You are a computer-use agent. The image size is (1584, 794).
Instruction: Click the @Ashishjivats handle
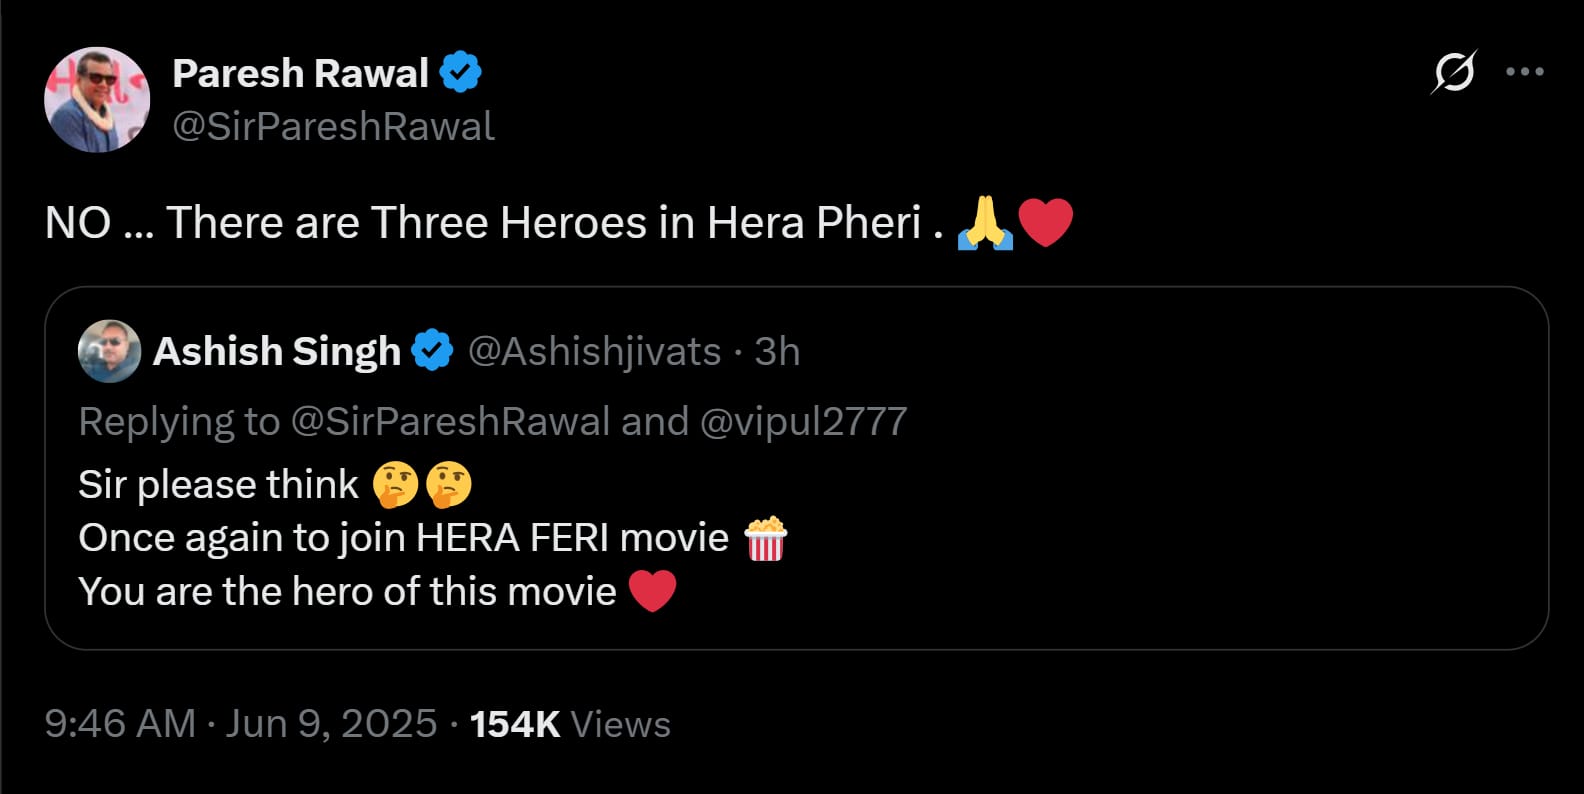point(594,352)
